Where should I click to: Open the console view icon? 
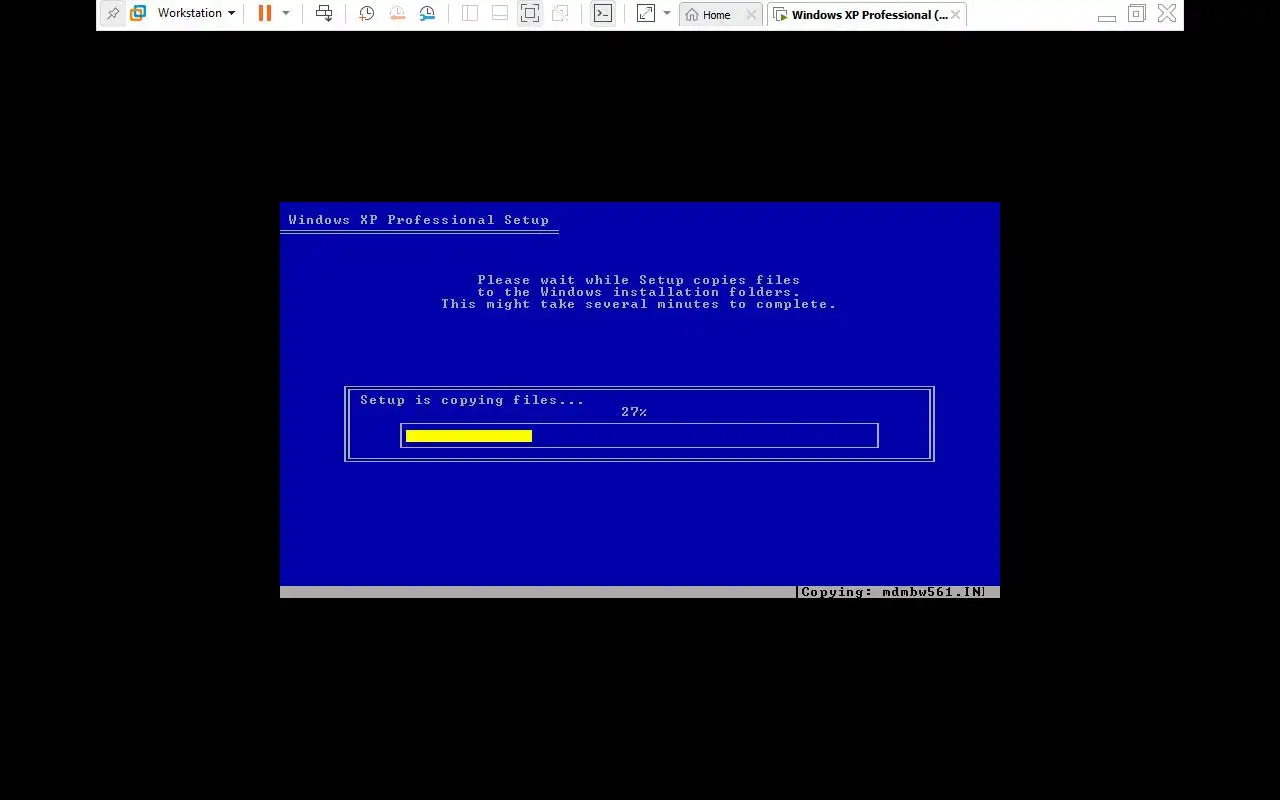coord(603,14)
